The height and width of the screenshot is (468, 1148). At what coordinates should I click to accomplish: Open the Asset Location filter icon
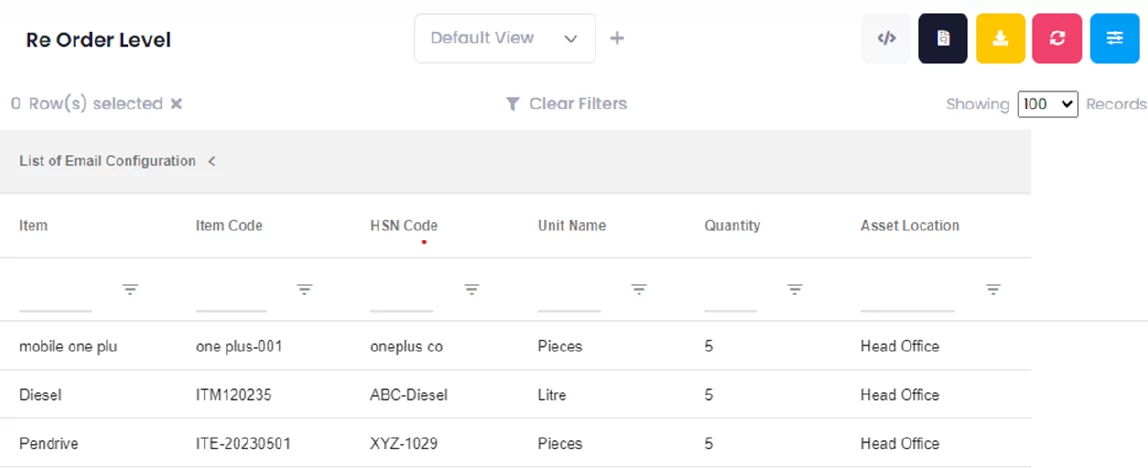coord(993,290)
